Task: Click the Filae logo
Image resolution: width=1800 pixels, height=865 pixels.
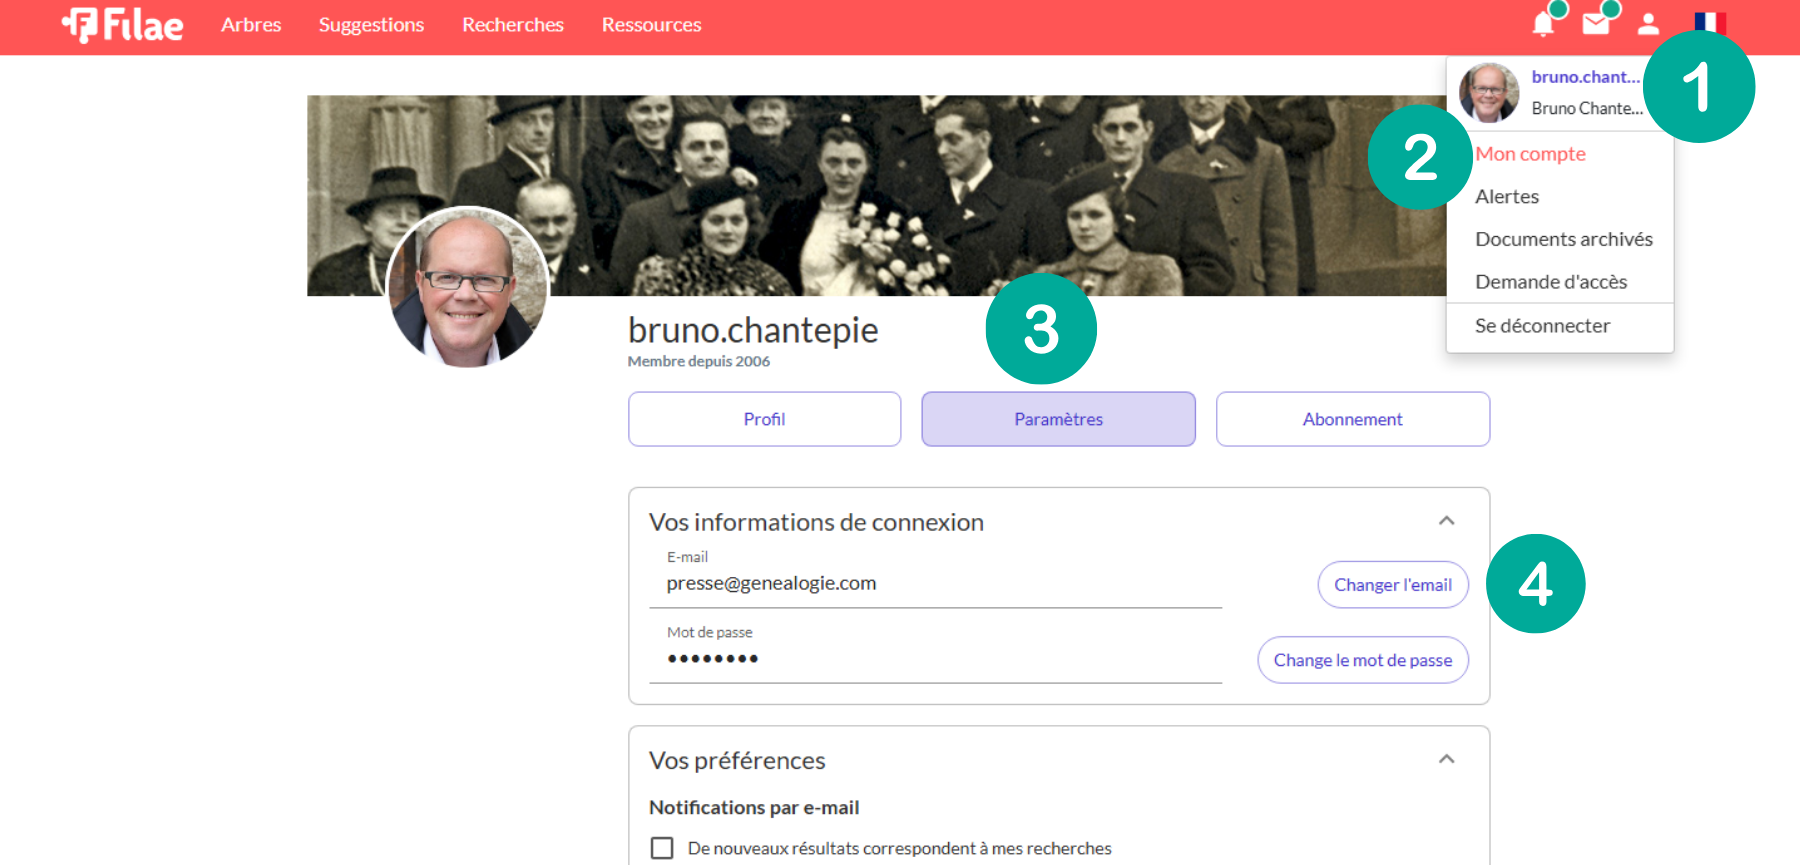Action: coord(123,25)
